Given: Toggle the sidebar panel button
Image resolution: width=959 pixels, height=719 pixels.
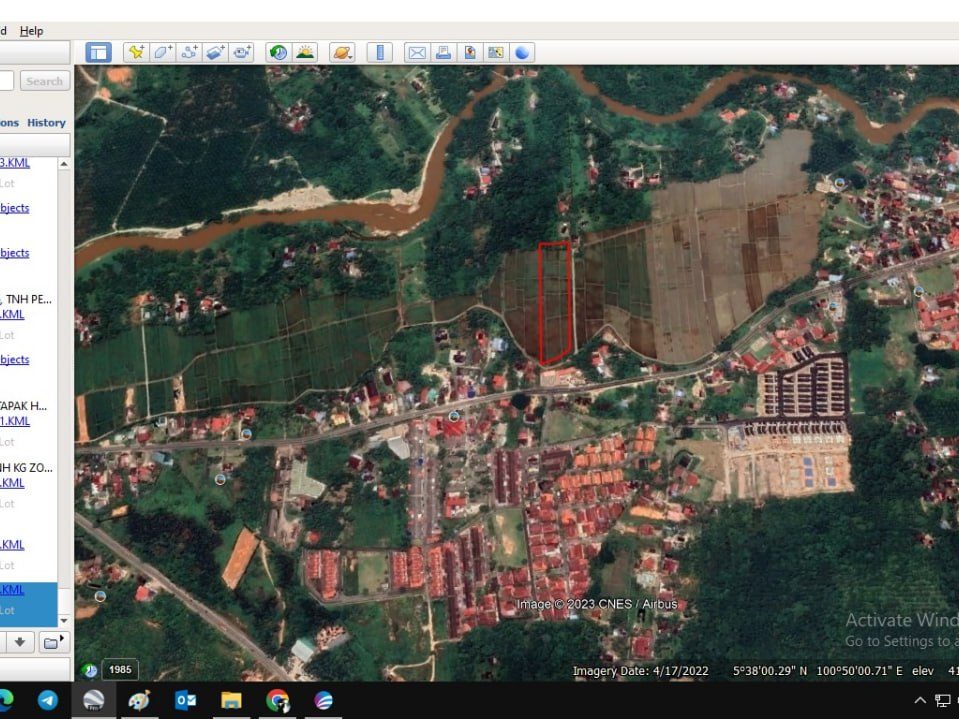Looking at the screenshot, I should tap(98, 53).
